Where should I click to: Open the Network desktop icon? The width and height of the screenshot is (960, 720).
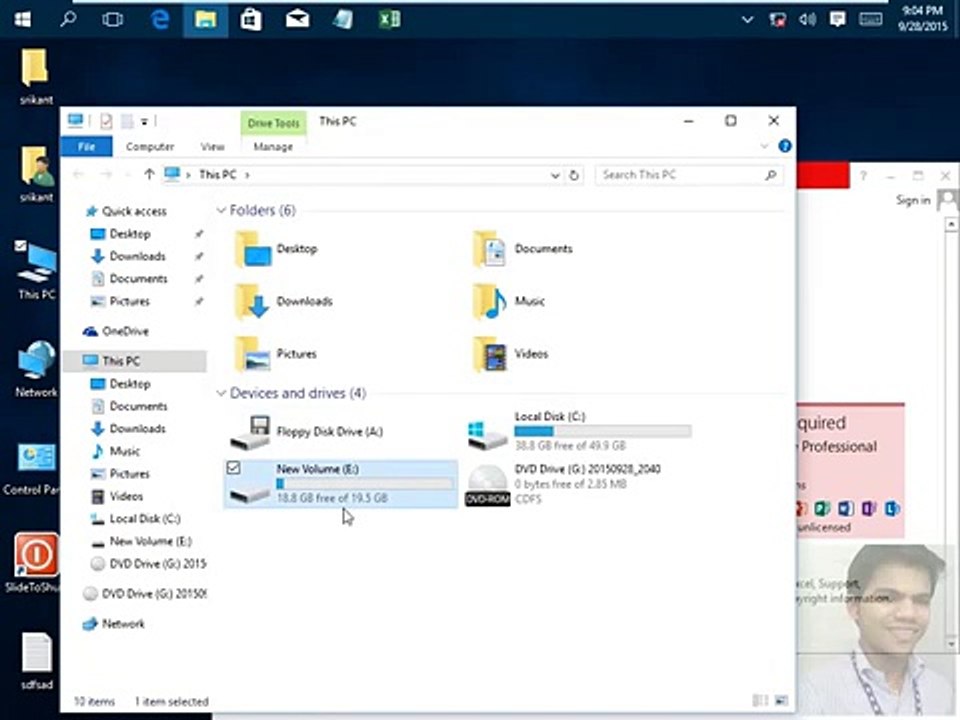[x=36, y=369]
